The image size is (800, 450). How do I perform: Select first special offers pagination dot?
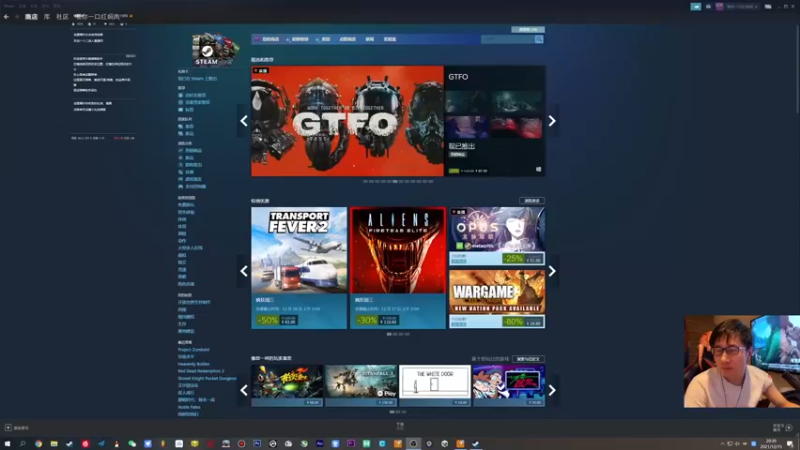(389, 334)
